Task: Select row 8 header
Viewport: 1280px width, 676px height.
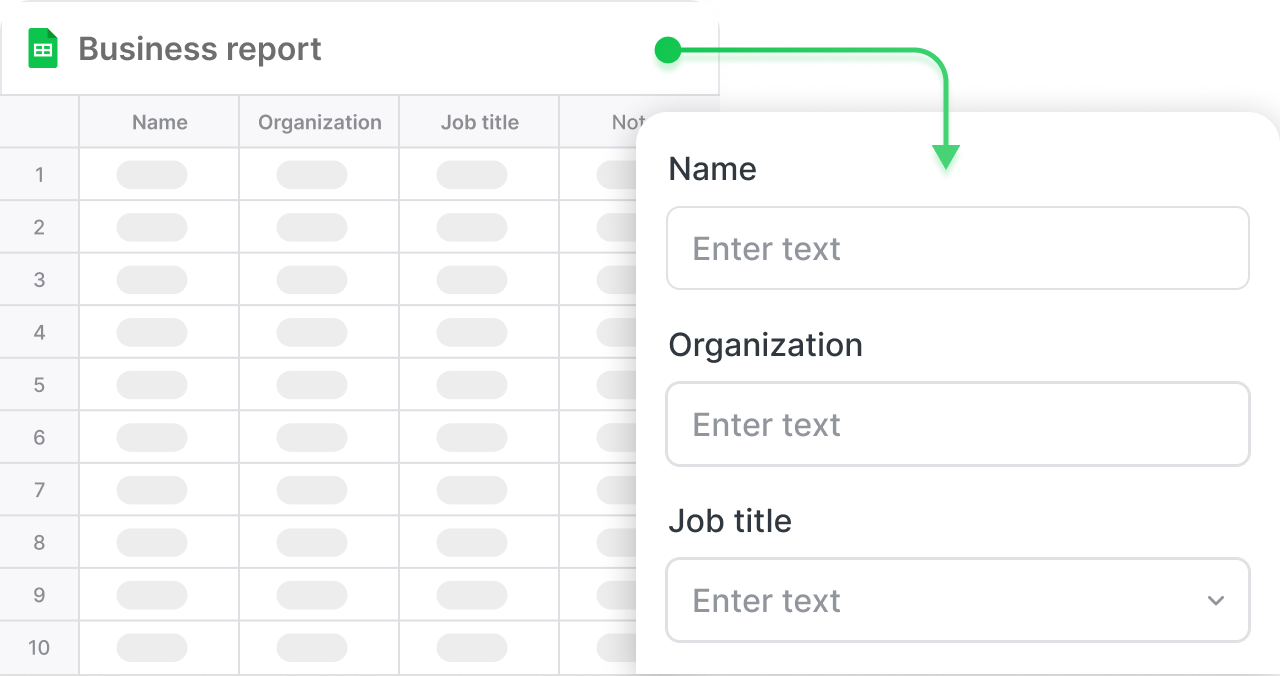Action: pos(39,542)
